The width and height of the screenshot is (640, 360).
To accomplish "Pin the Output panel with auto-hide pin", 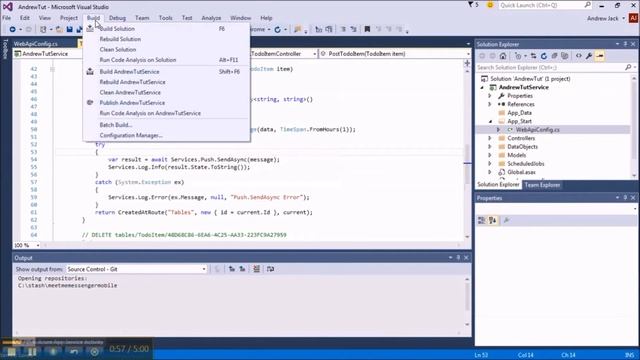I will pos(458,258).
